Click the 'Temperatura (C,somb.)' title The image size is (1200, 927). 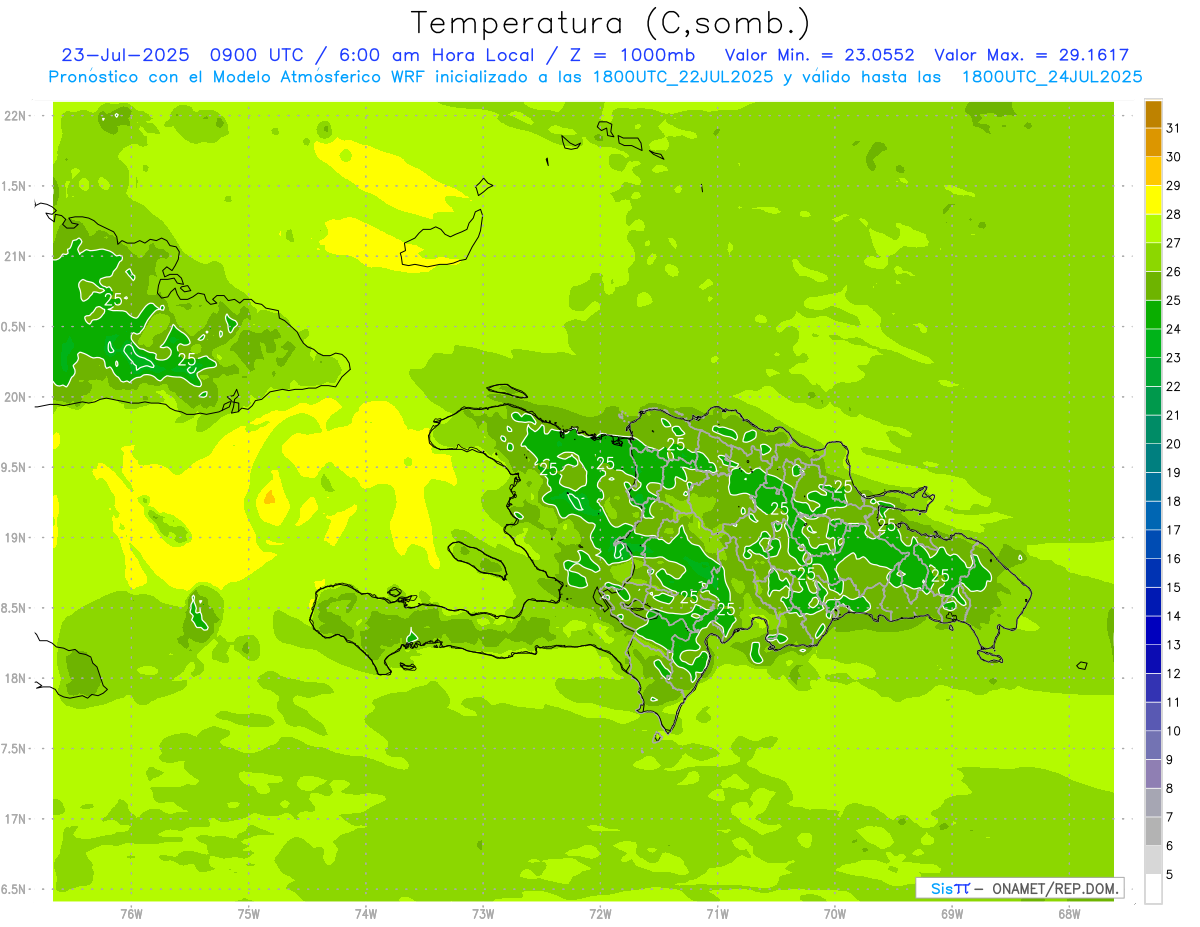point(611,24)
